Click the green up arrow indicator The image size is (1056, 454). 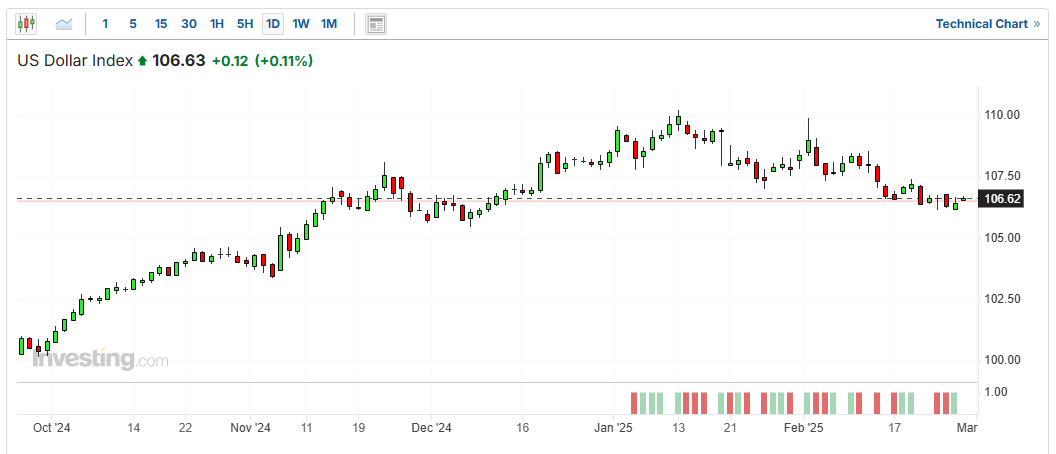[142, 61]
